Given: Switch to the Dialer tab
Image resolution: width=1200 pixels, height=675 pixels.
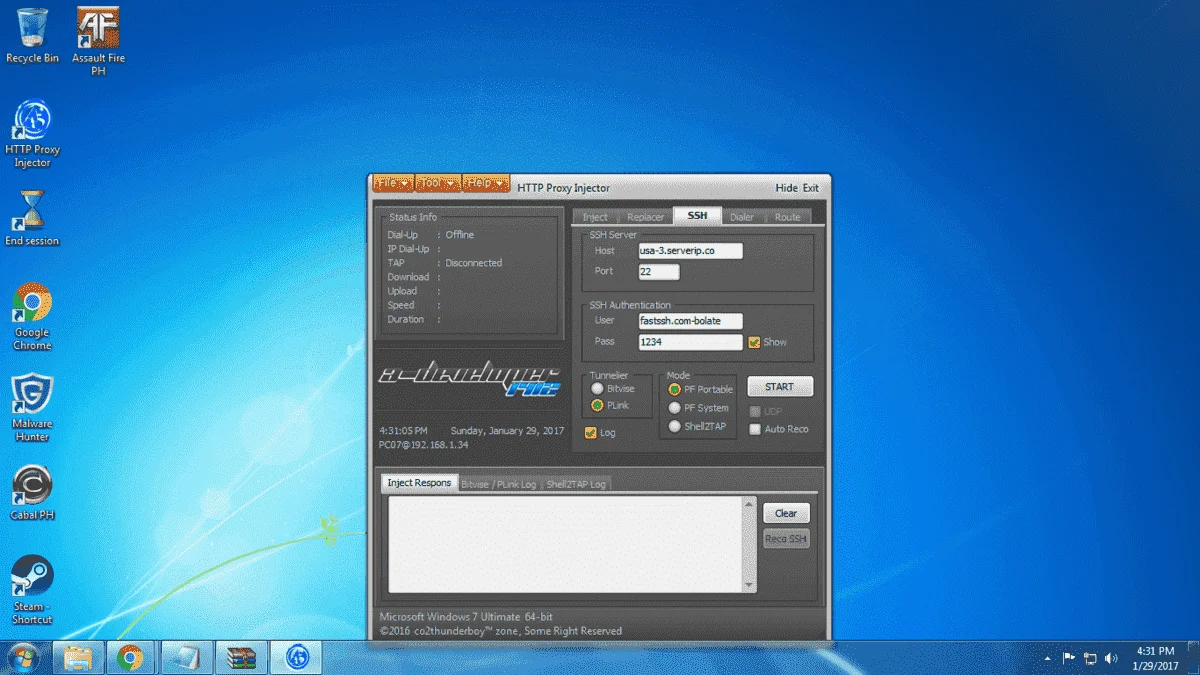Looking at the screenshot, I should tap(742, 217).
